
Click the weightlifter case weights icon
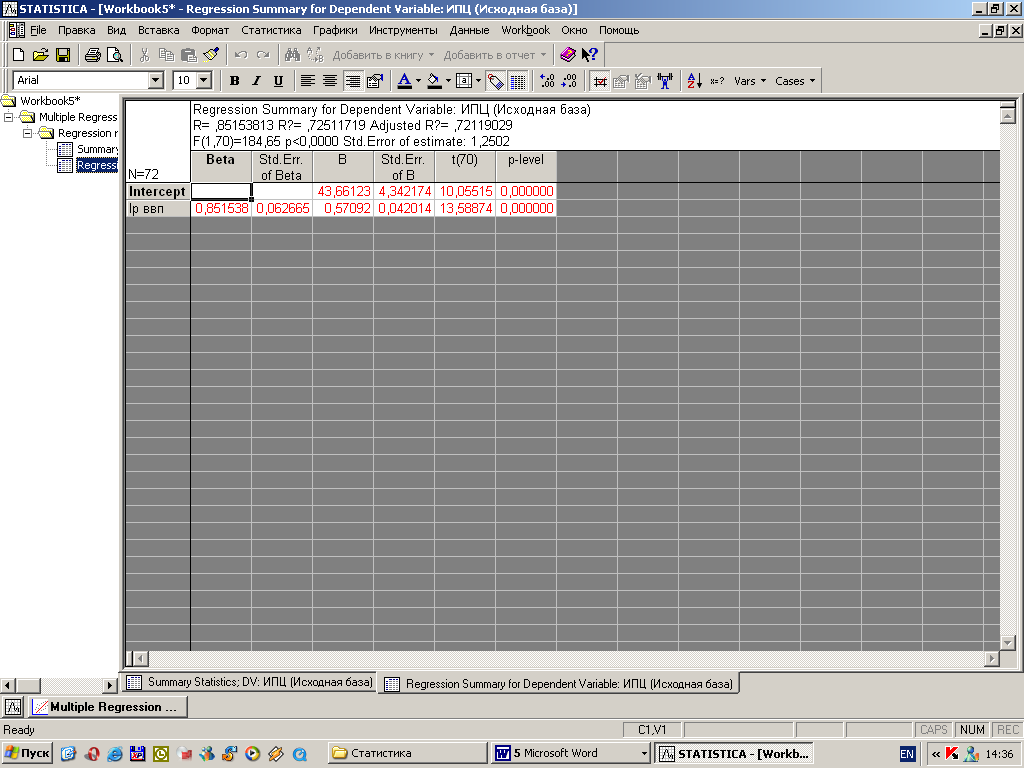(x=665, y=81)
